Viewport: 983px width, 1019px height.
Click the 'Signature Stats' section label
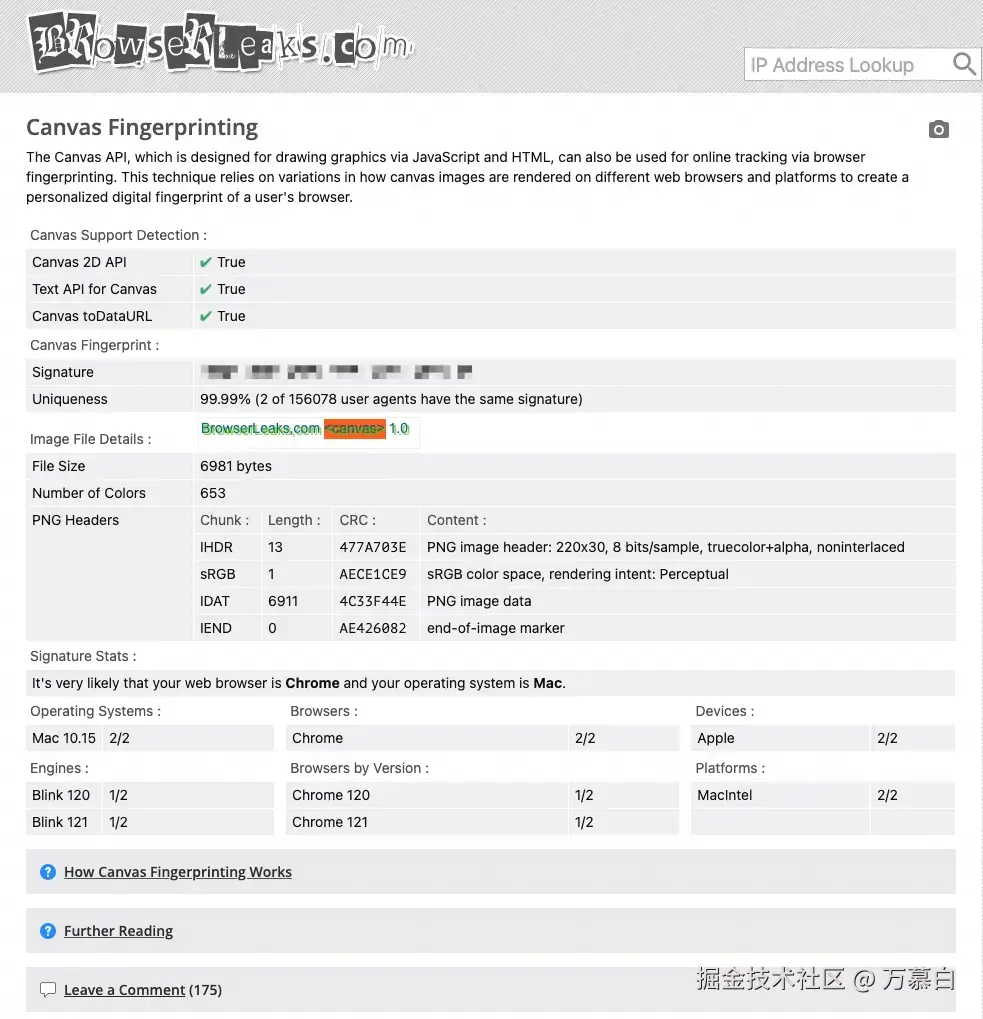pos(83,656)
